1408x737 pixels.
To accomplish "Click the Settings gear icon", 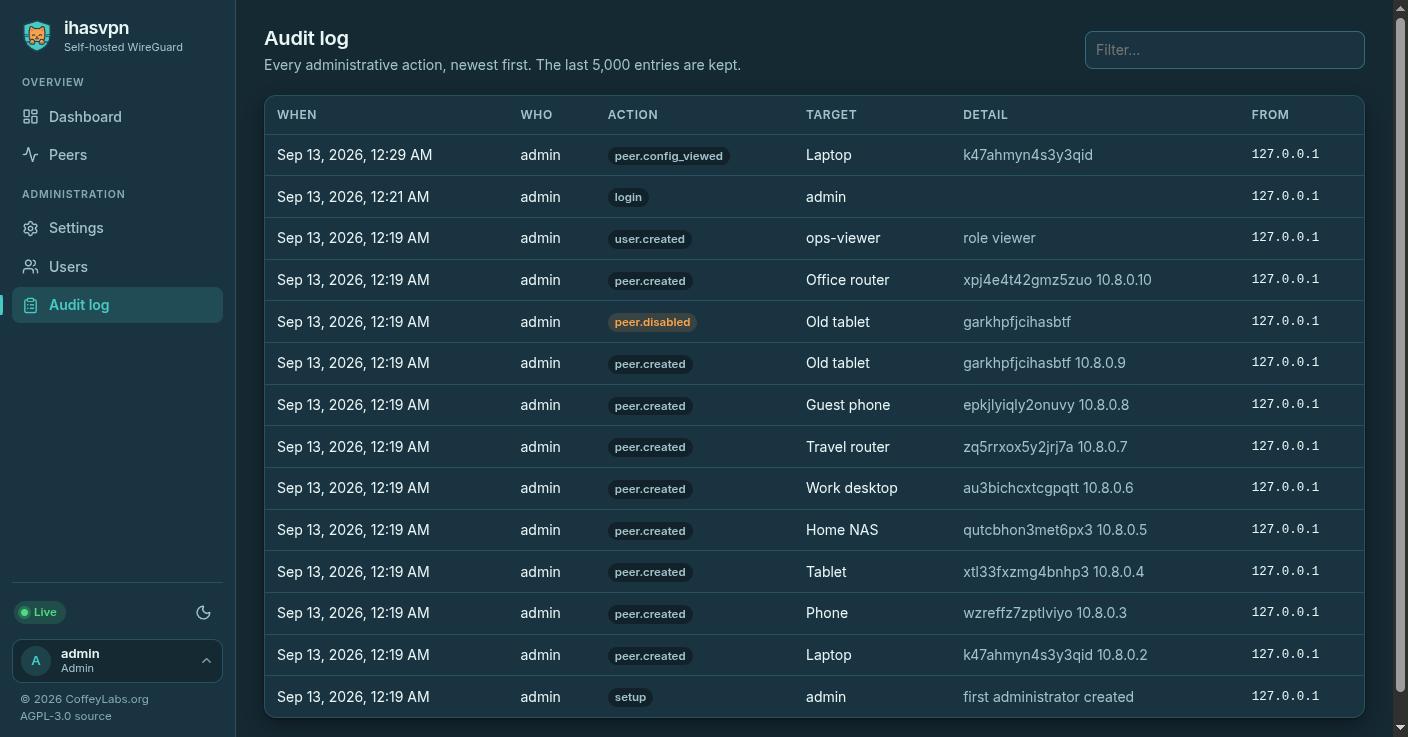I will point(31,228).
